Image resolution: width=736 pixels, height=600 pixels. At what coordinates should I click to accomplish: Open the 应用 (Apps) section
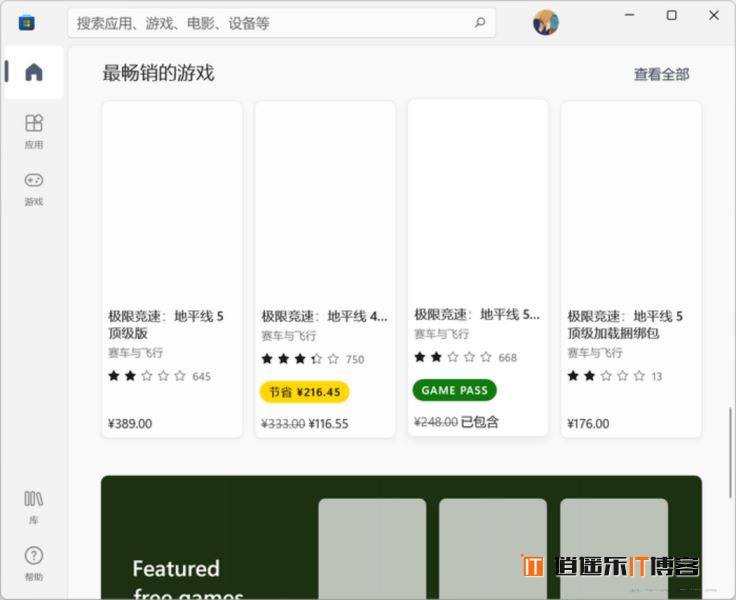point(34,131)
